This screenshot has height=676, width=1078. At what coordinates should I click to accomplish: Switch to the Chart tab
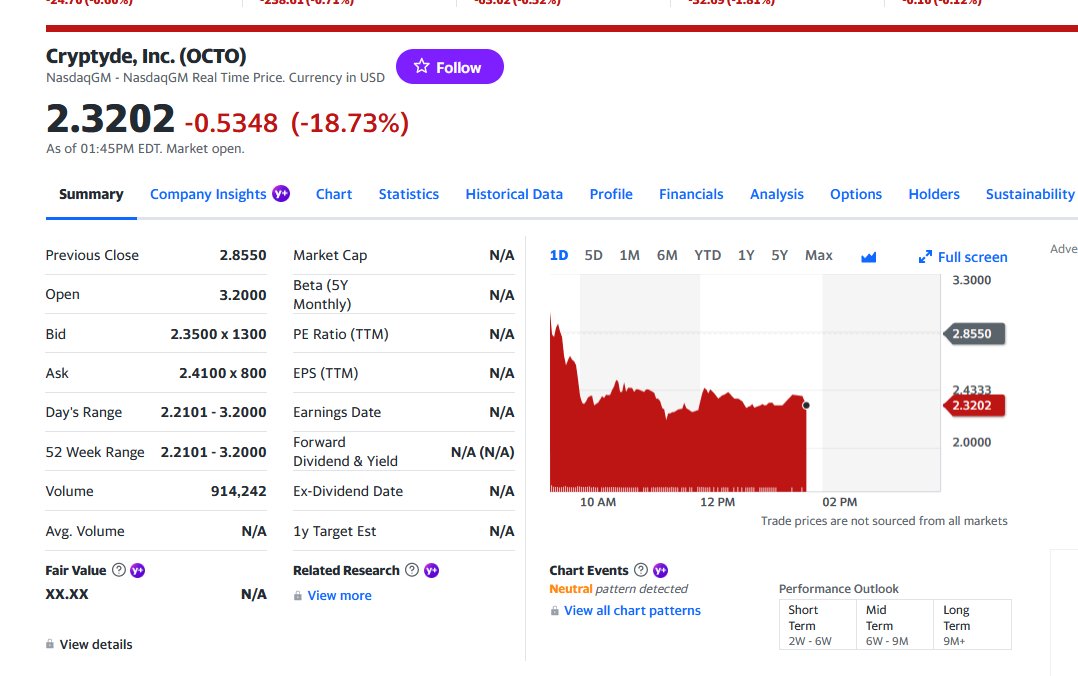[334, 195]
